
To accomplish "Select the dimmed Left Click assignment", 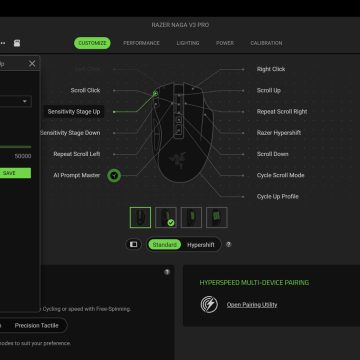I will (87, 69).
